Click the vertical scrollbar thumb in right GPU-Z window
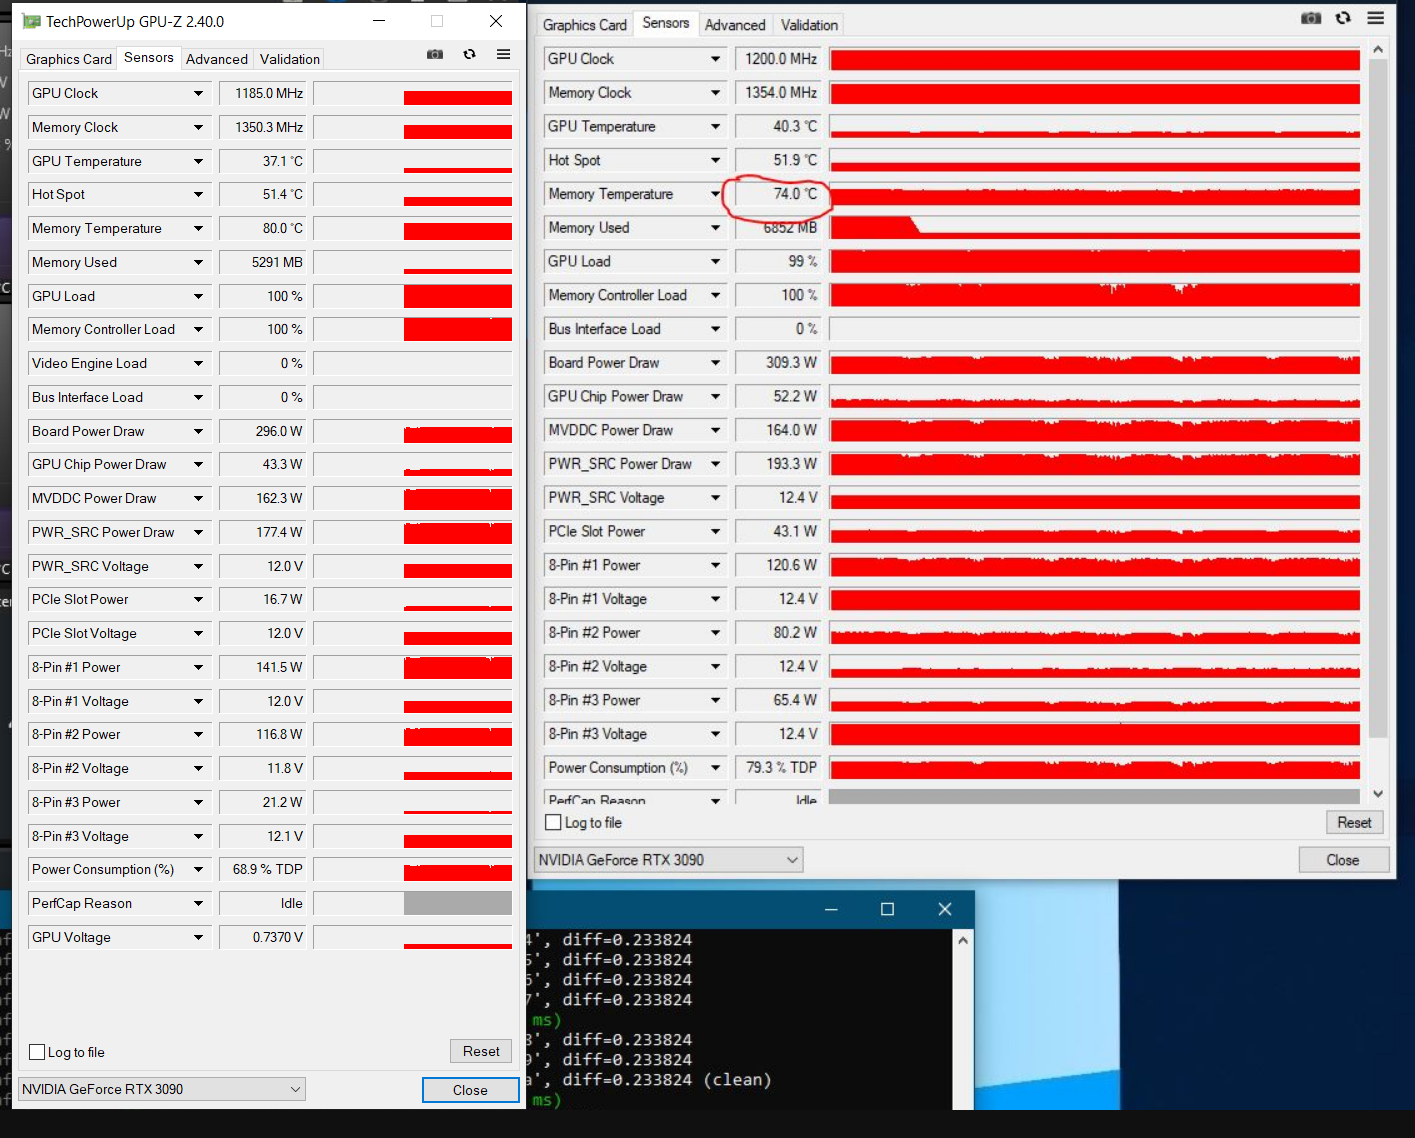Screen dimensions: 1415x1138 [x=1378, y=398]
